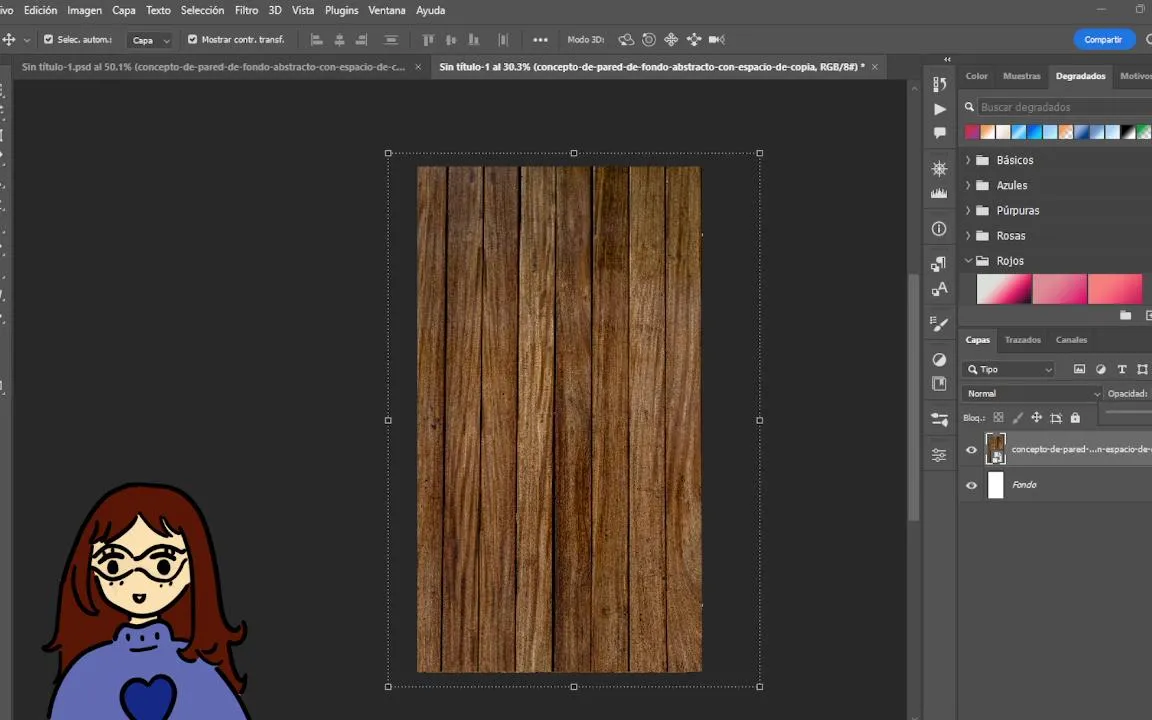Viewport: 1152px width, 720px height.
Task: Filter layers by text type icon
Action: tap(1122, 369)
